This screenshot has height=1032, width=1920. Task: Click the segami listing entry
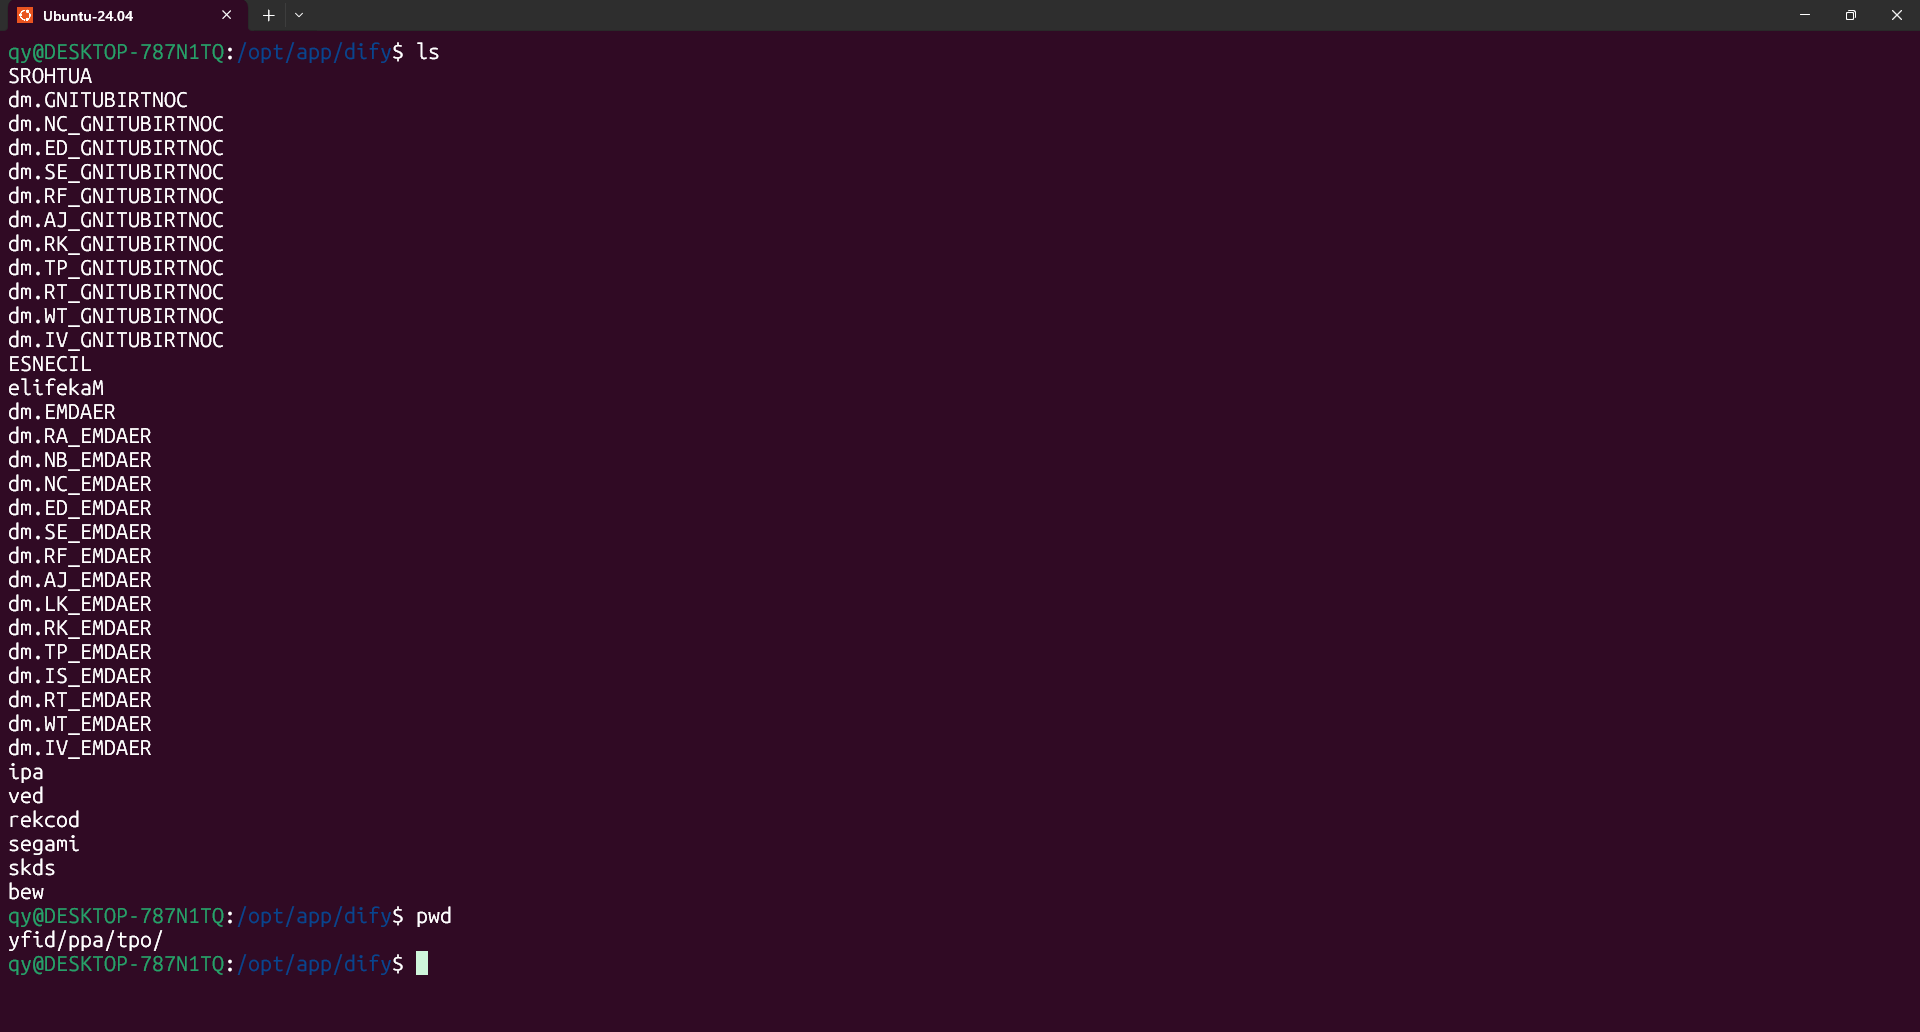(x=44, y=844)
